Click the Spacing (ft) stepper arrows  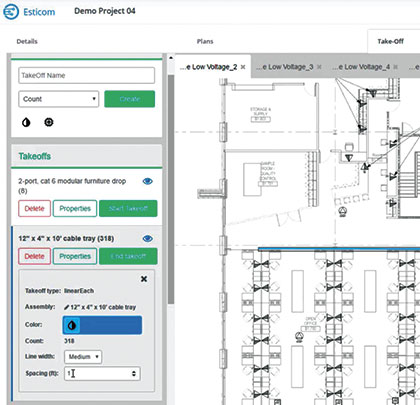pos(134,374)
